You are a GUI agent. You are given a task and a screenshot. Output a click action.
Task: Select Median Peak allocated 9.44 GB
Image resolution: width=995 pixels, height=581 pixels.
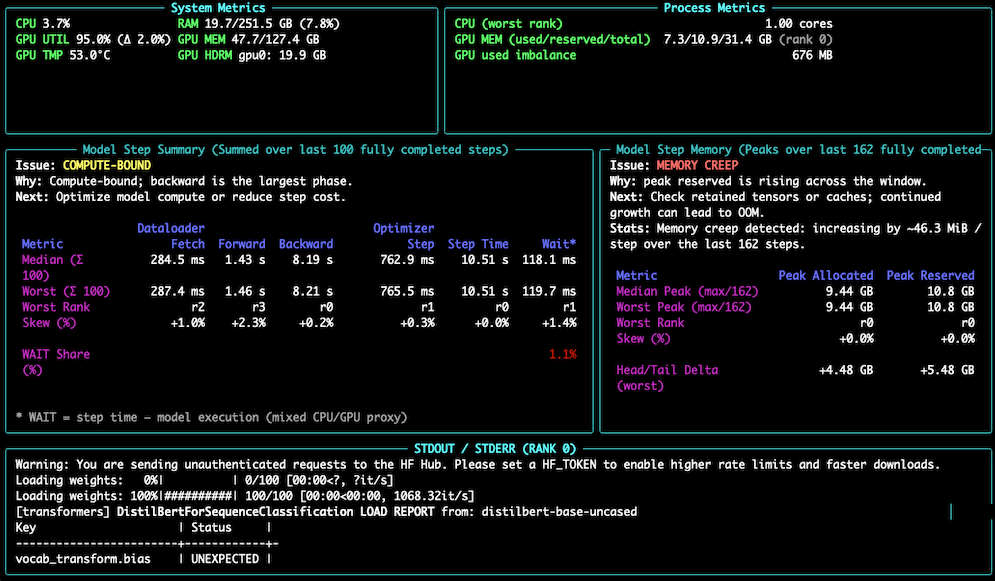click(x=849, y=292)
